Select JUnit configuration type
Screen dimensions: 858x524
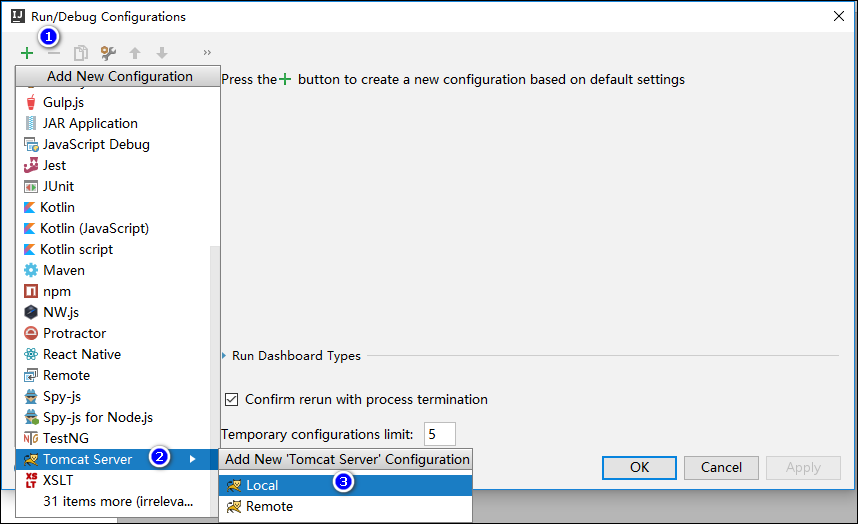[118, 186]
